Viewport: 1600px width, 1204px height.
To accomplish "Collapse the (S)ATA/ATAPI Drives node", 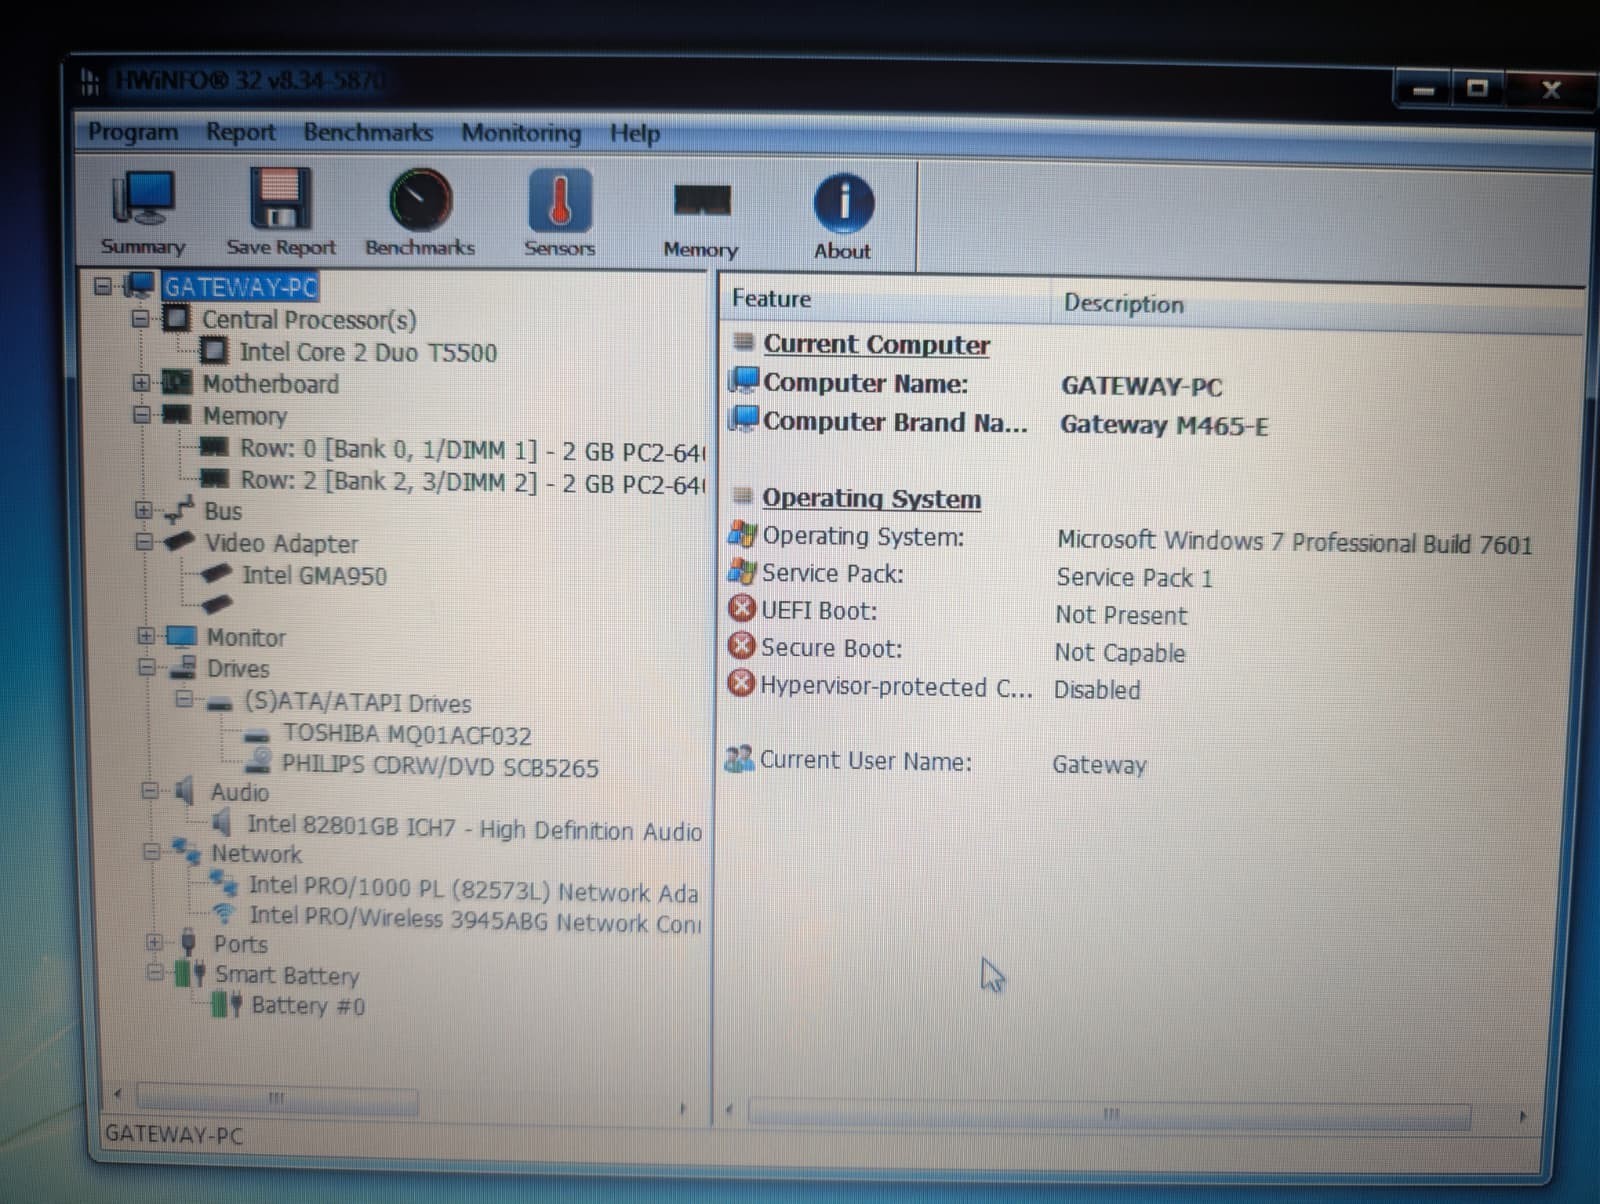I will [184, 699].
